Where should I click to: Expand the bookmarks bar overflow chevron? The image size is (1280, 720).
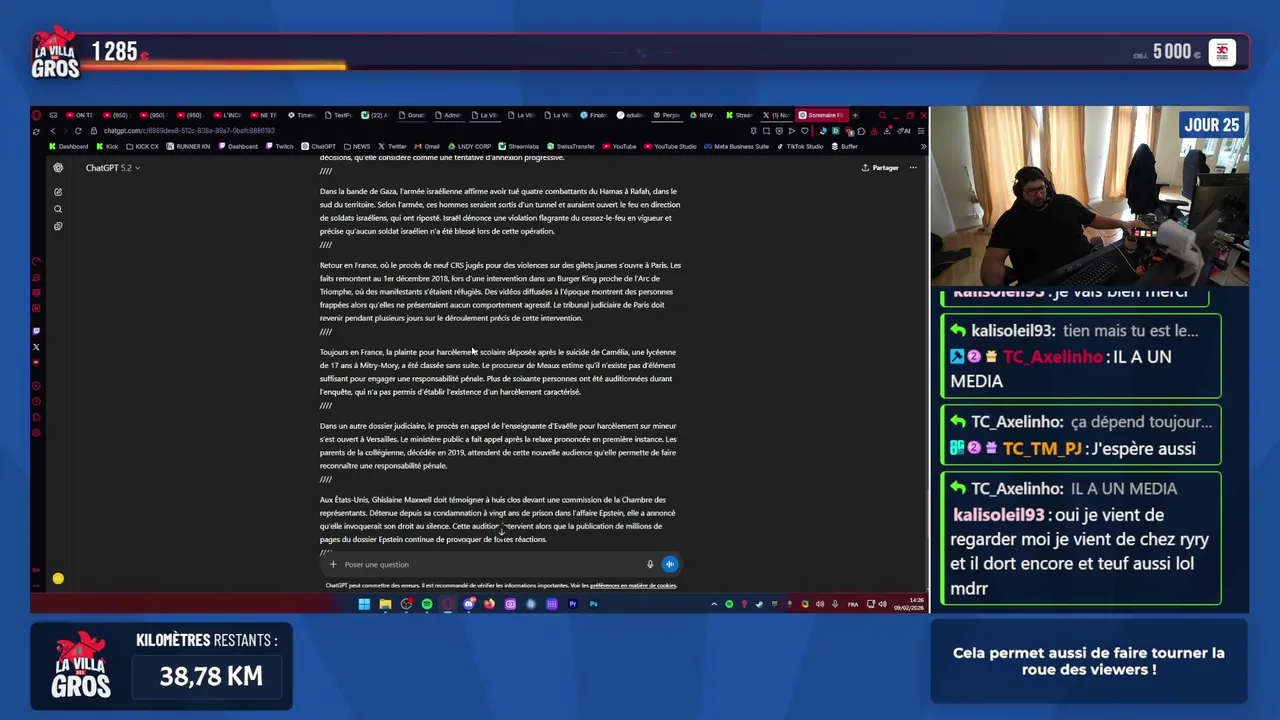pos(924,146)
